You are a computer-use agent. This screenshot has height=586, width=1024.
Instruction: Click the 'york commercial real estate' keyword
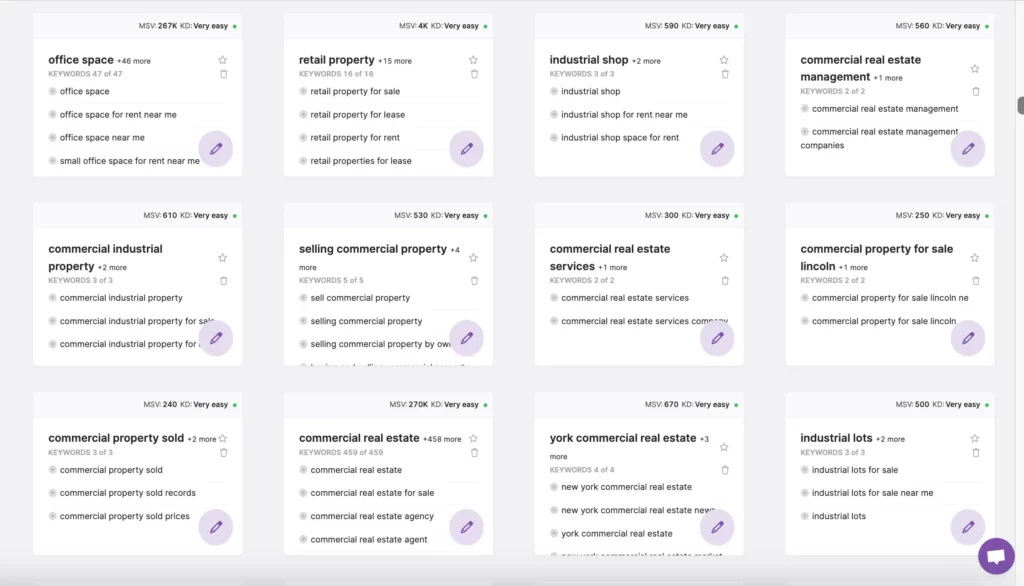point(616,534)
